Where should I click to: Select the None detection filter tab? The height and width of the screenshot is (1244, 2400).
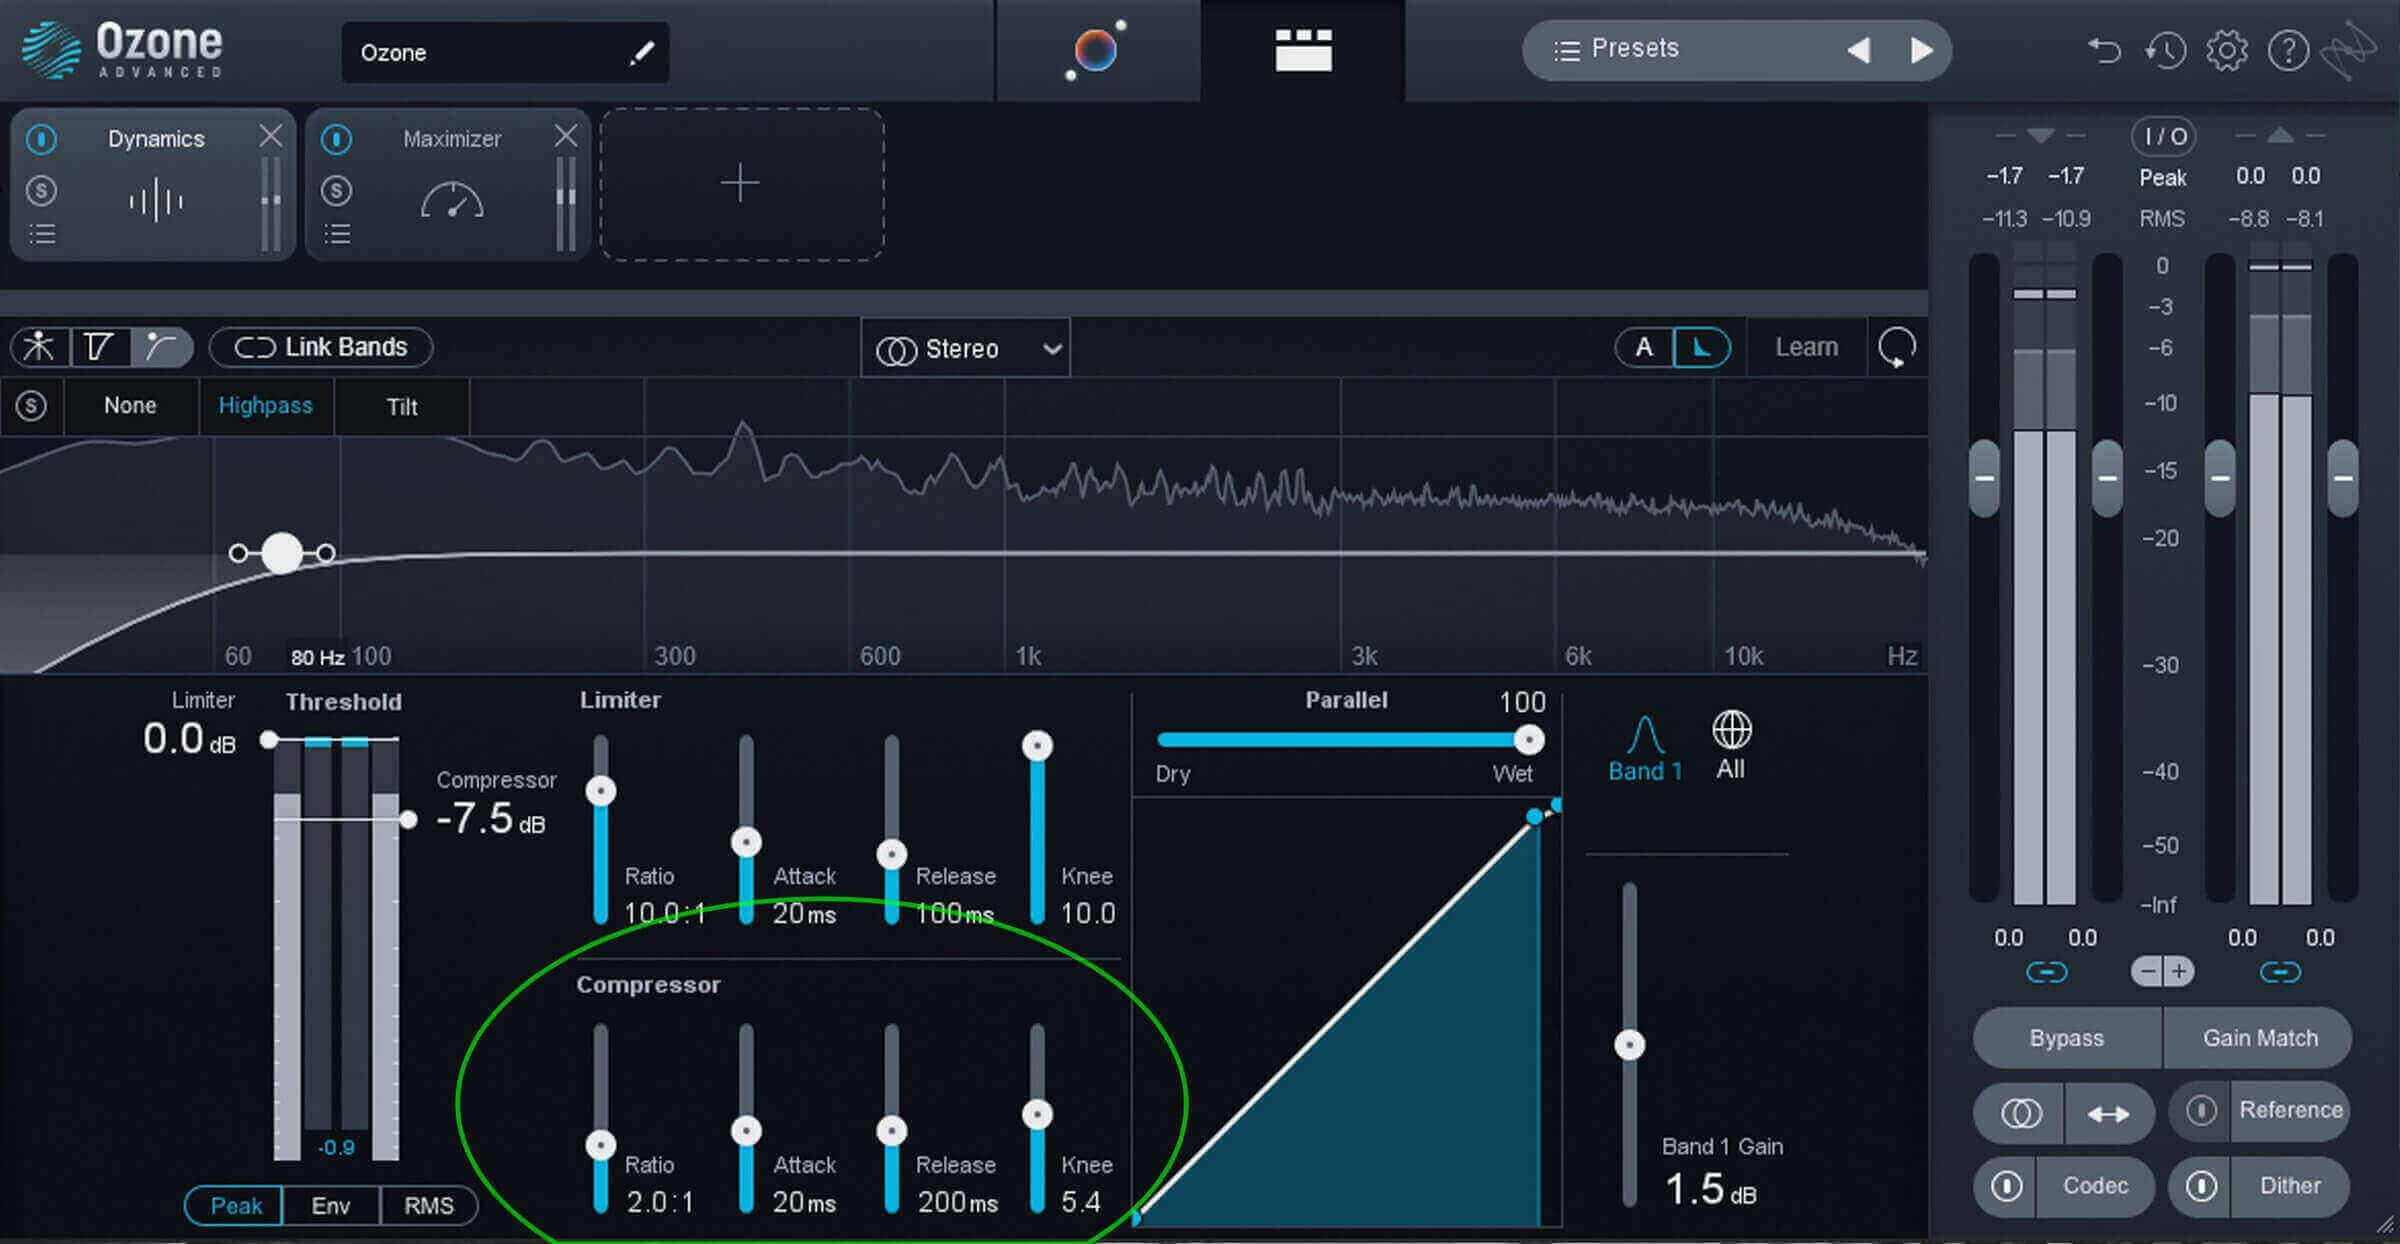pos(130,406)
